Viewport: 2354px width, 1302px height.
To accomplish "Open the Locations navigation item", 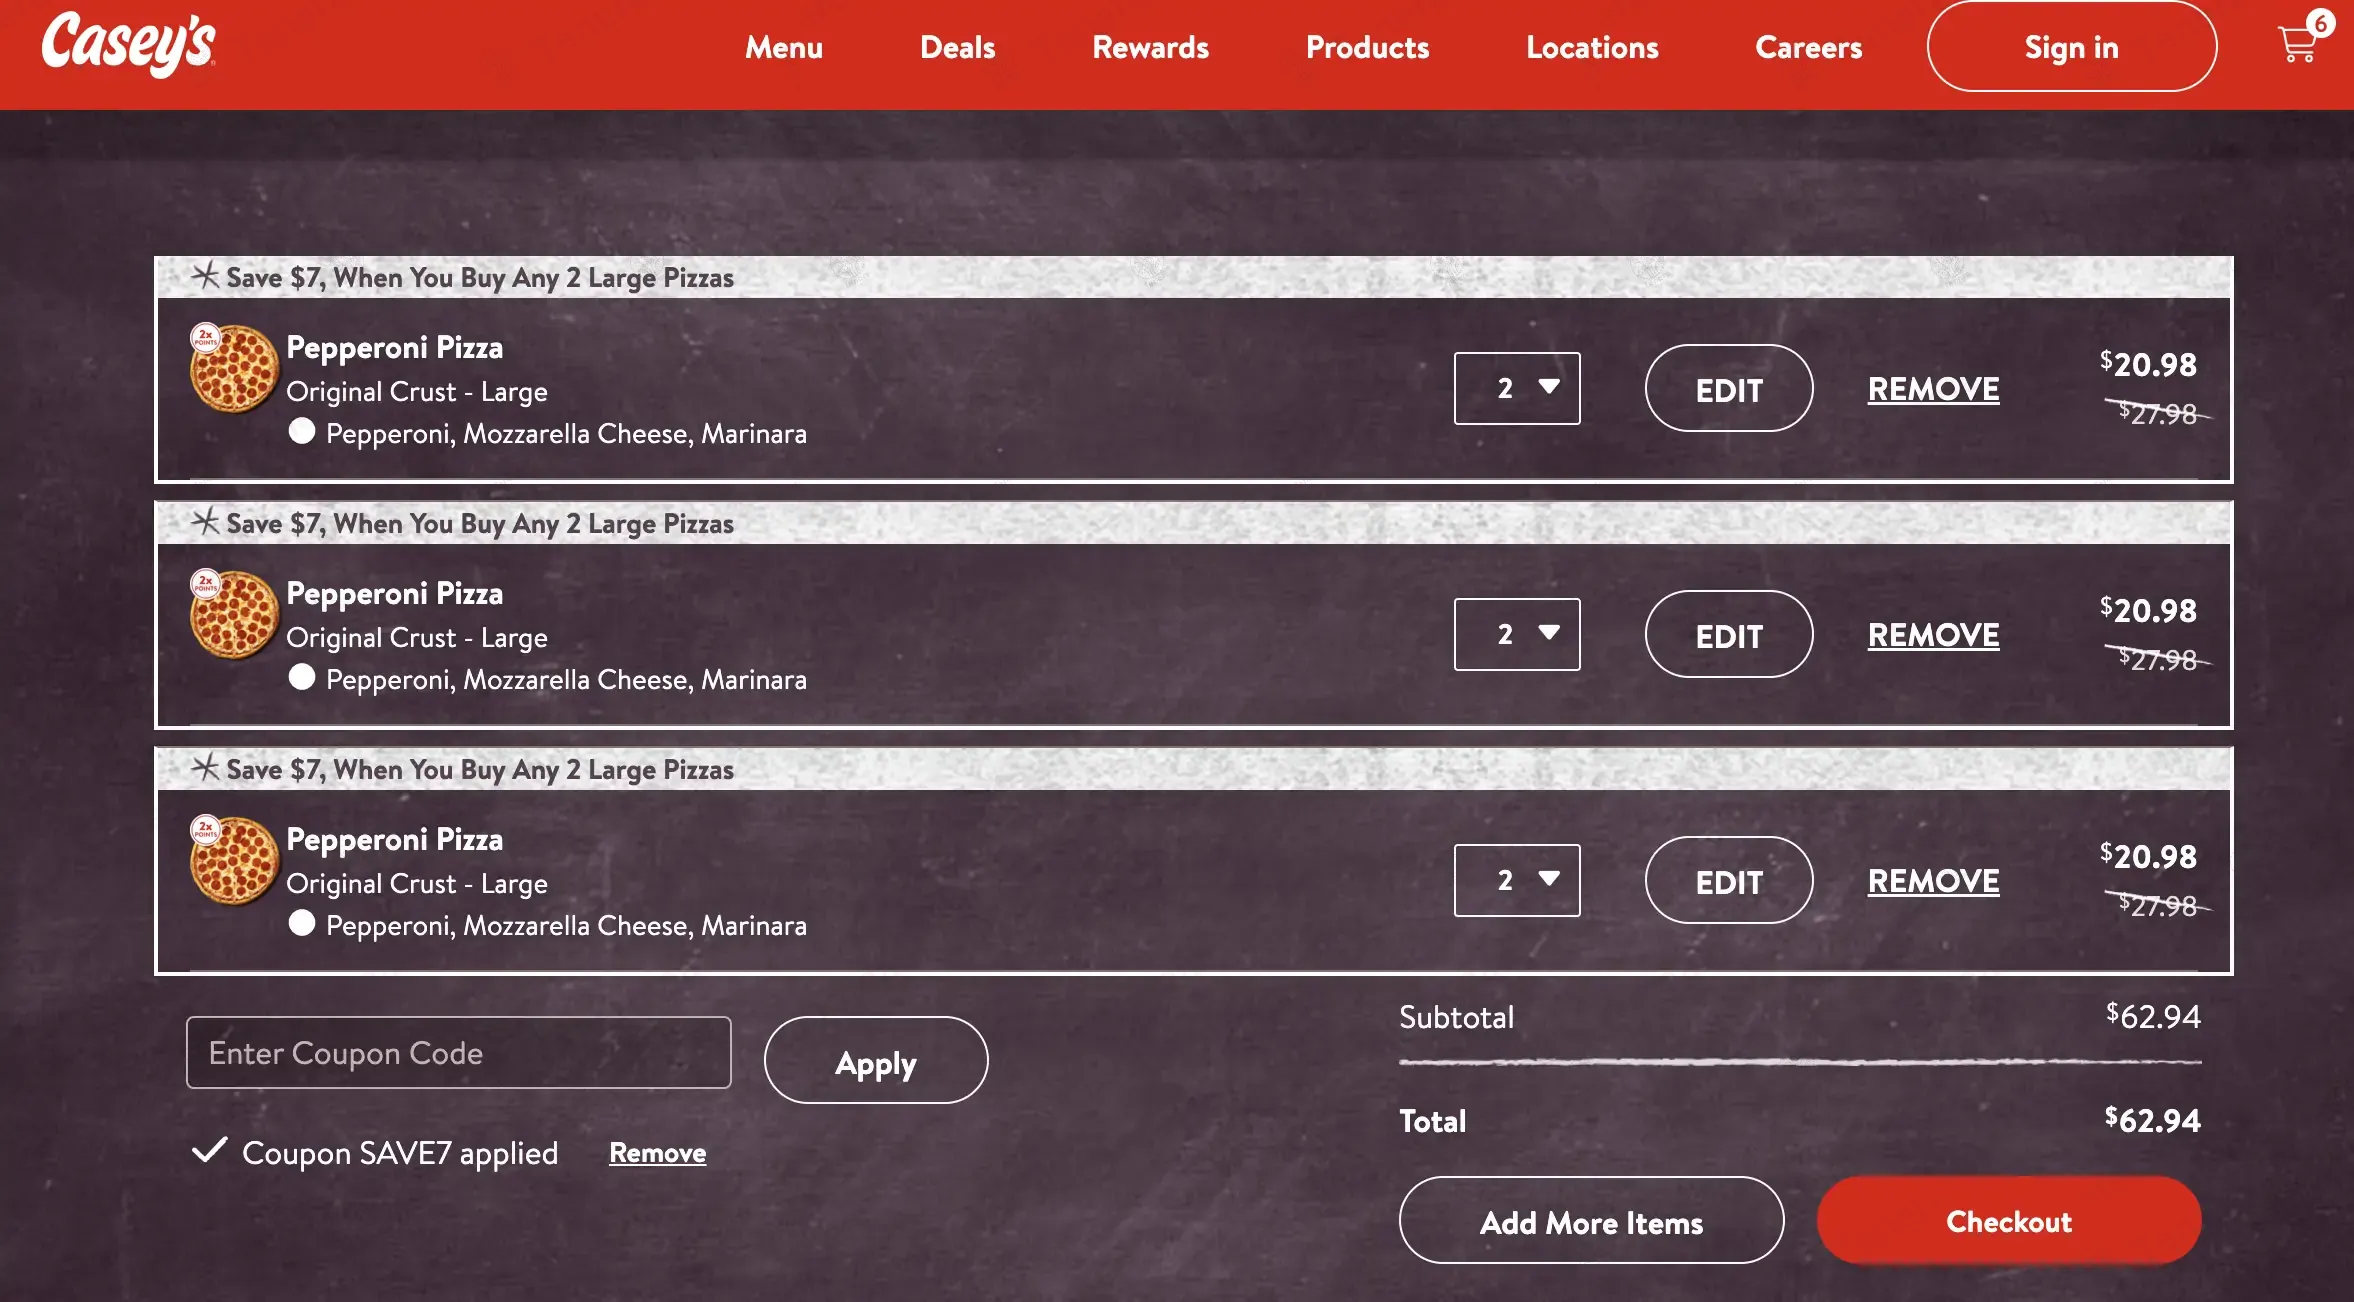I will tap(1592, 47).
